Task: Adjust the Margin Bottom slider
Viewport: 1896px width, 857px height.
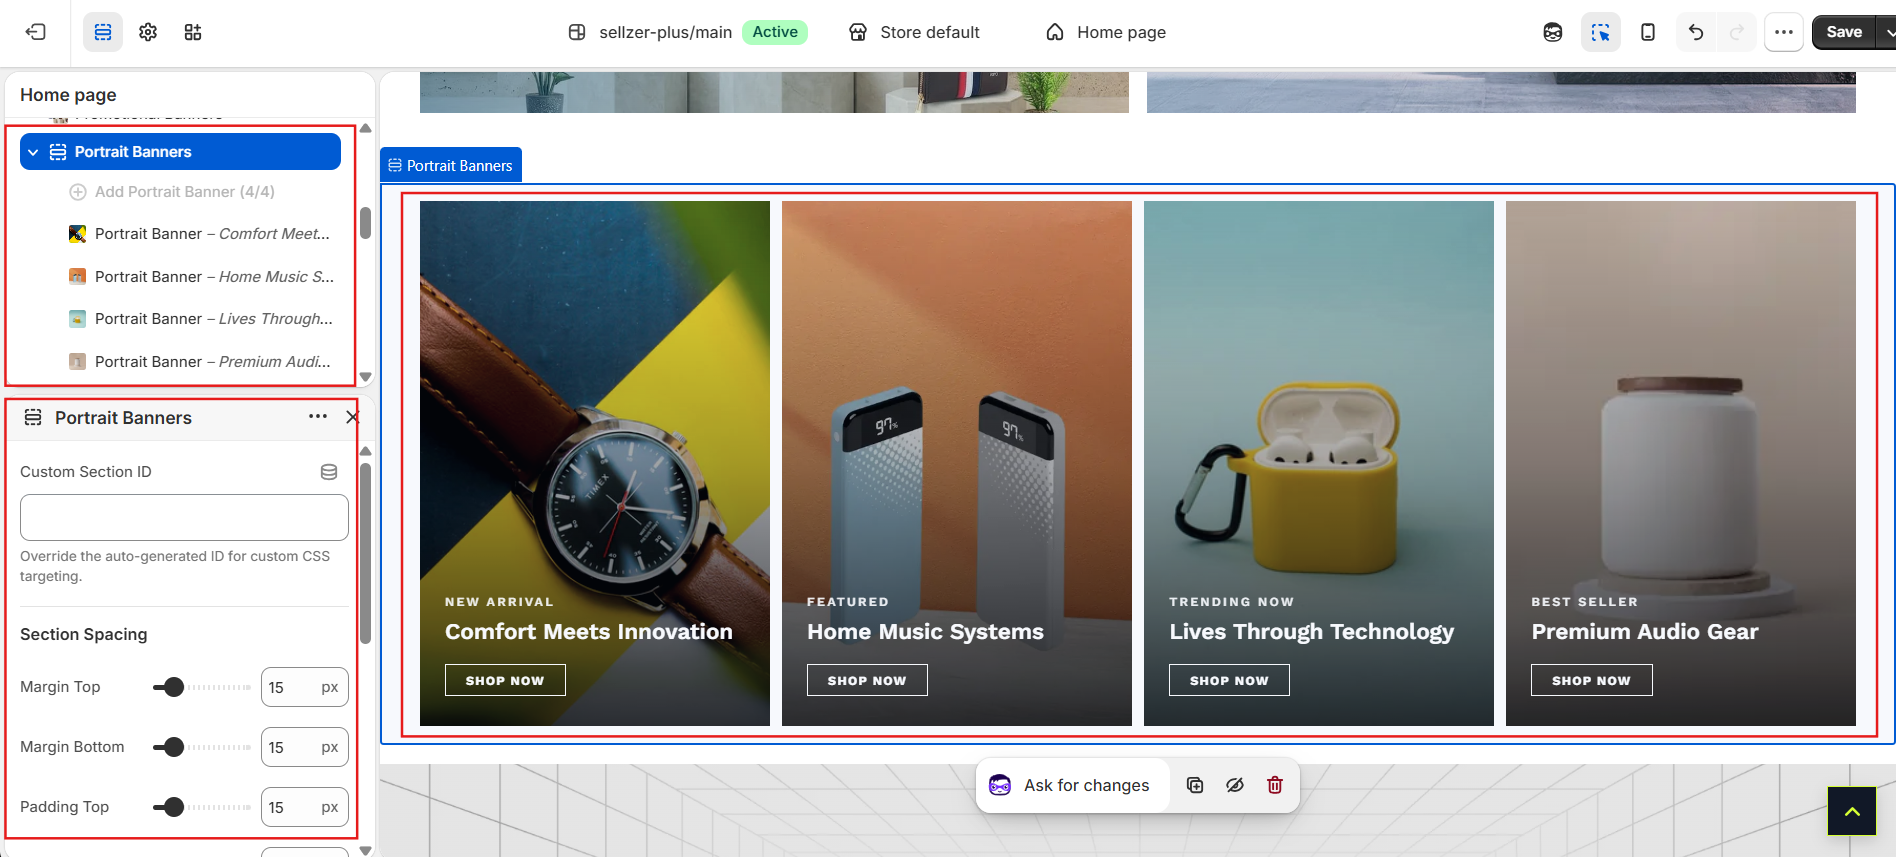Action: tap(202, 747)
